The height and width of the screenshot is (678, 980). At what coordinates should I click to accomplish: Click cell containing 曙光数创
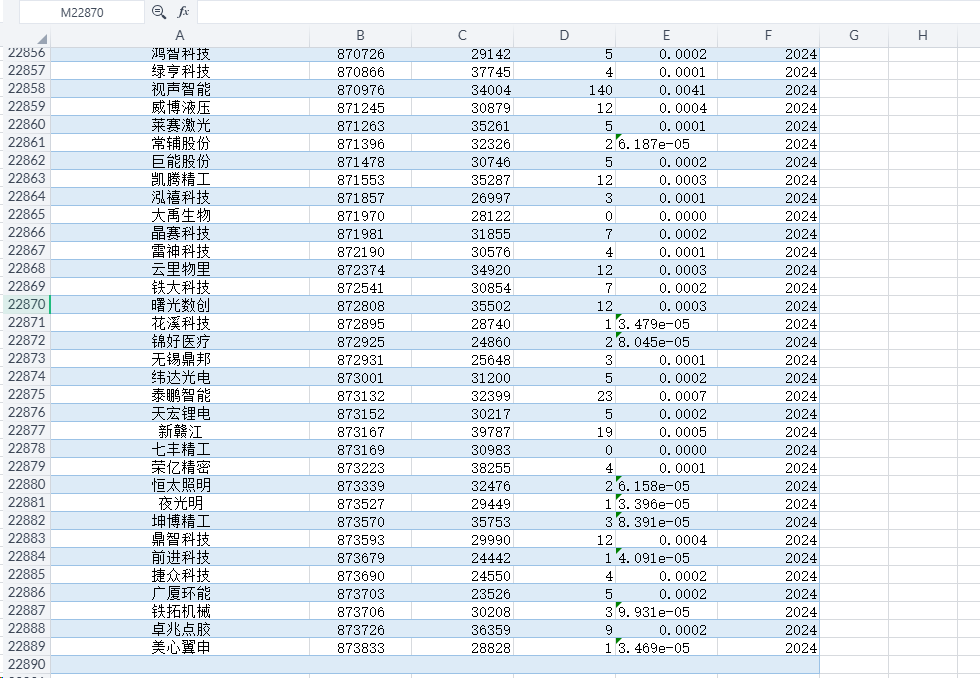click(180, 305)
